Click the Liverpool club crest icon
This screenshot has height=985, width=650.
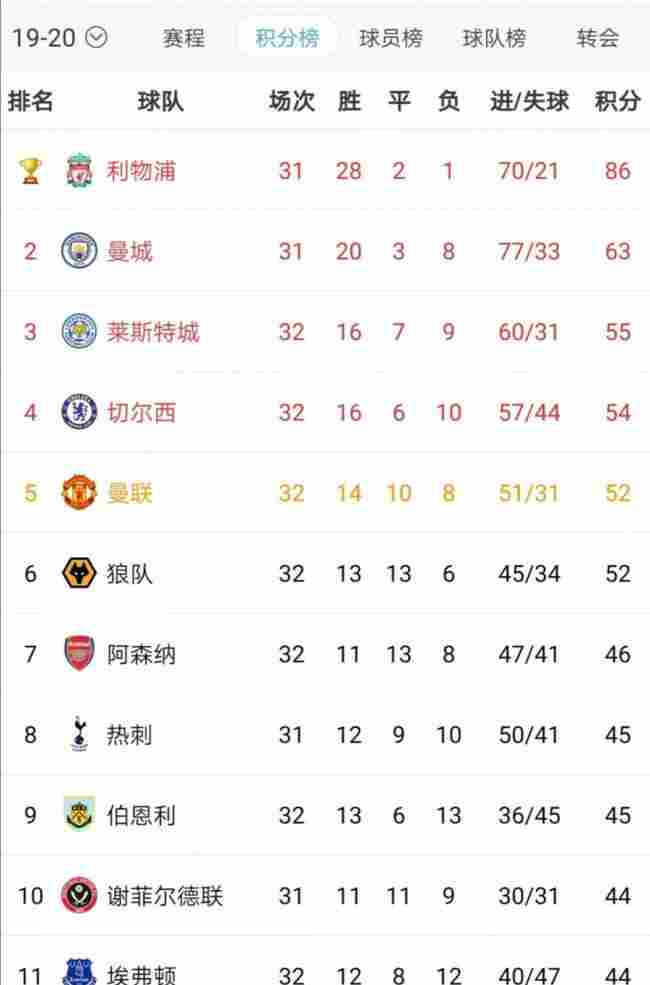[79, 170]
